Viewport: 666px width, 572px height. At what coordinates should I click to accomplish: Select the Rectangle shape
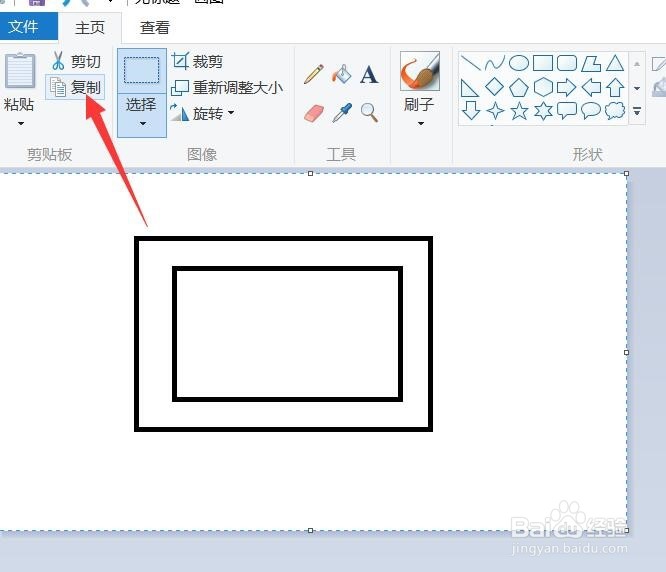543,63
